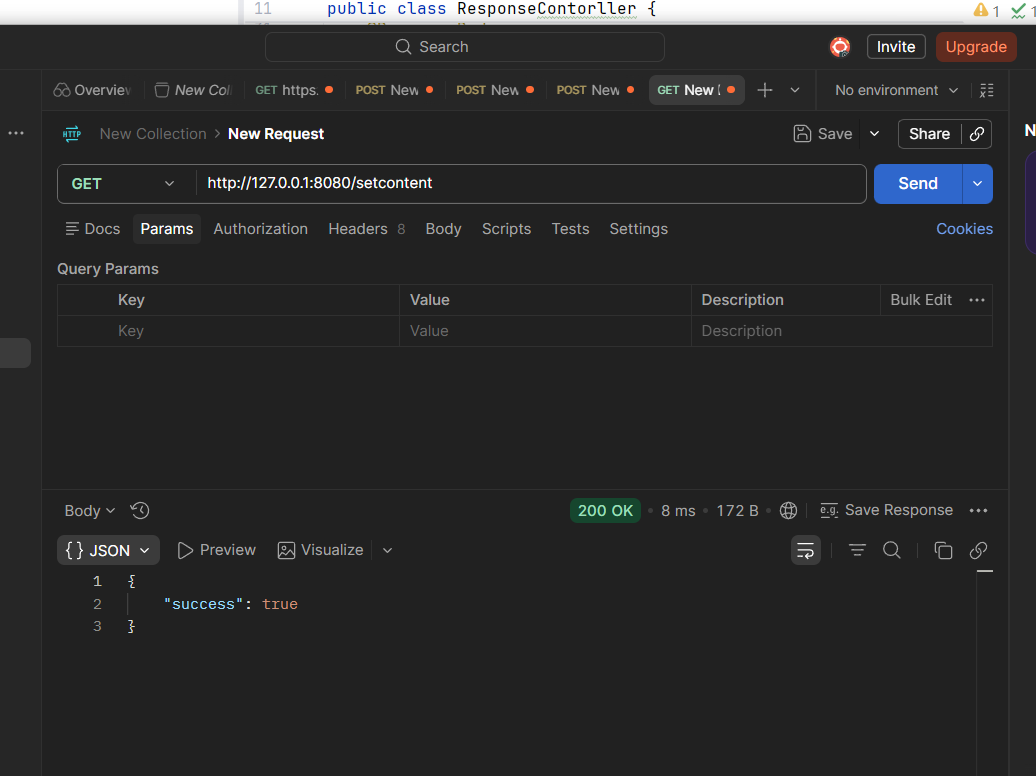
Task: Open the Cookies link
Action: [x=964, y=229]
